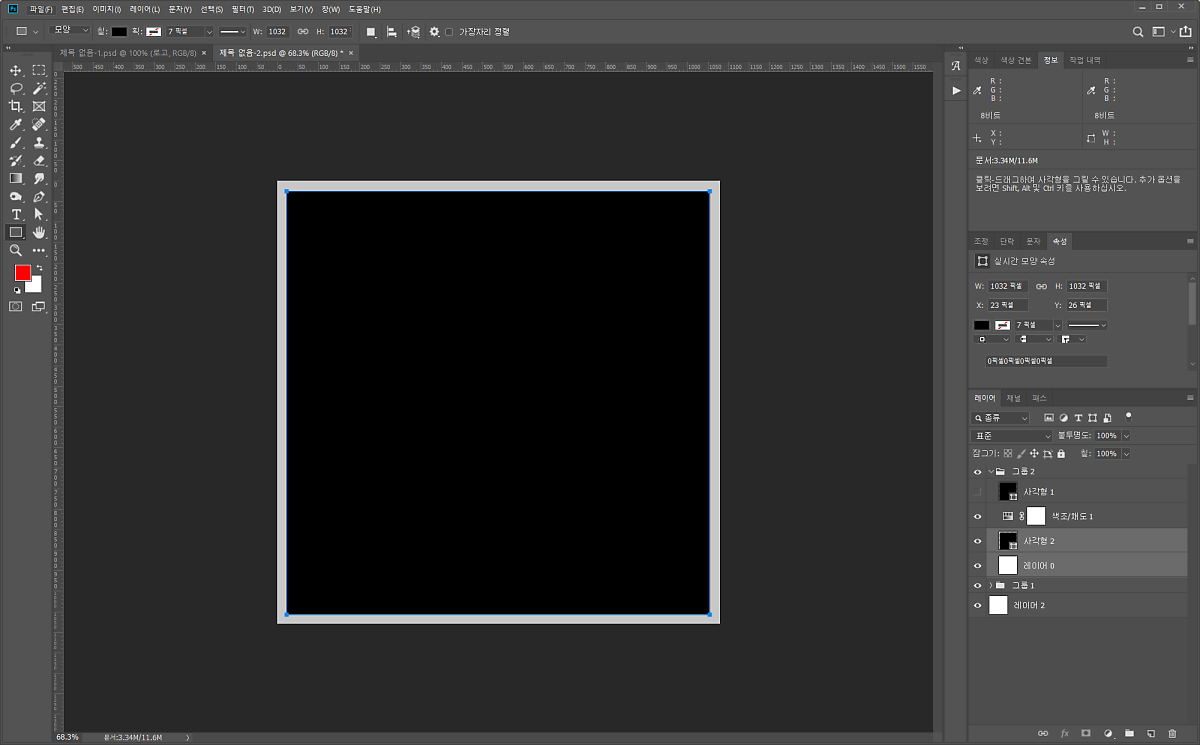This screenshot has width=1200, height=745.
Task: Pick the Crop tool
Action: click(16, 106)
